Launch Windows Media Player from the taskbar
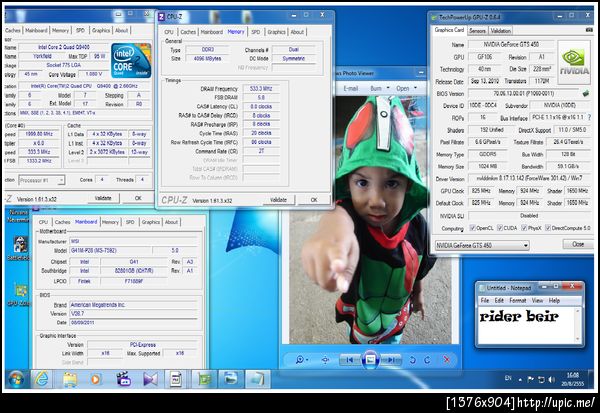 point(96,379)
